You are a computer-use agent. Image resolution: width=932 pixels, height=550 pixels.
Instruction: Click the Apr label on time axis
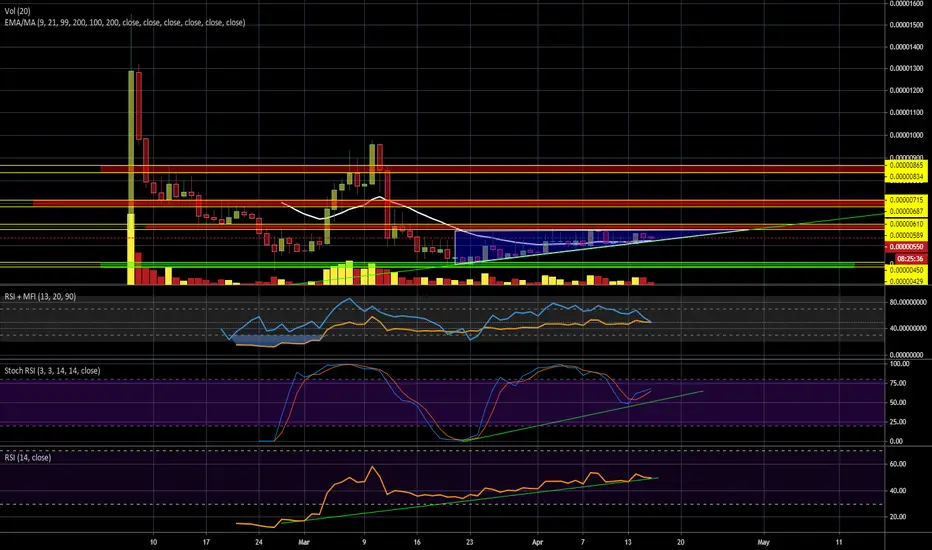tap(537, 542)
